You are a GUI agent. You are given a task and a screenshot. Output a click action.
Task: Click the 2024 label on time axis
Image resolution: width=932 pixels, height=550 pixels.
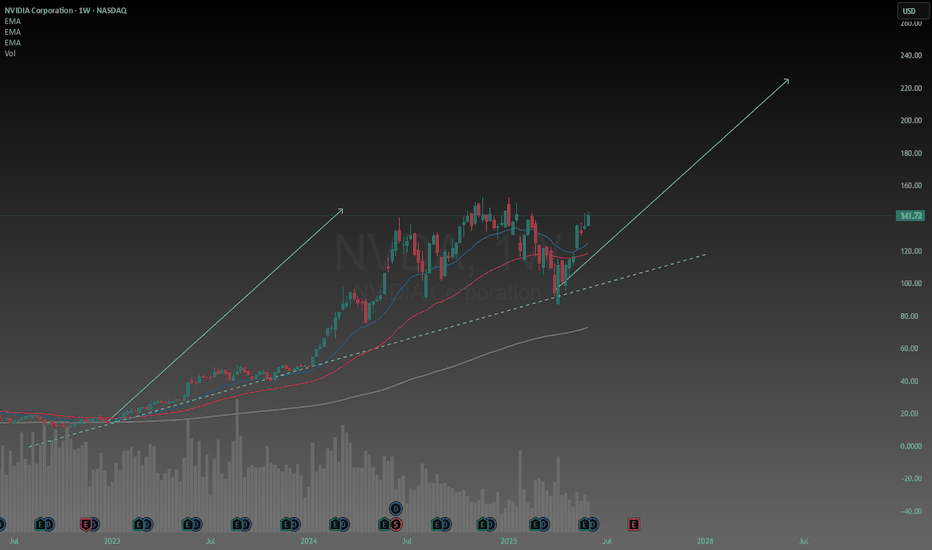pos(308,541)
